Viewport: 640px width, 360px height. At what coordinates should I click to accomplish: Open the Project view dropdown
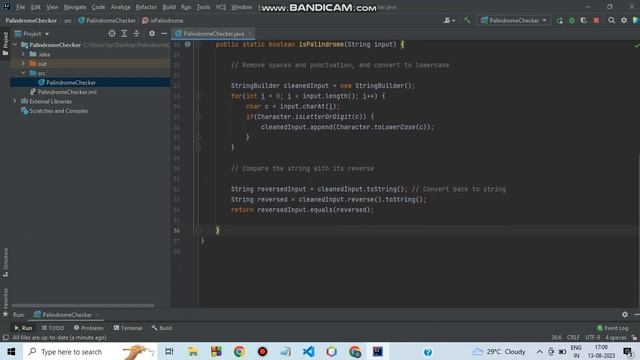32,33
